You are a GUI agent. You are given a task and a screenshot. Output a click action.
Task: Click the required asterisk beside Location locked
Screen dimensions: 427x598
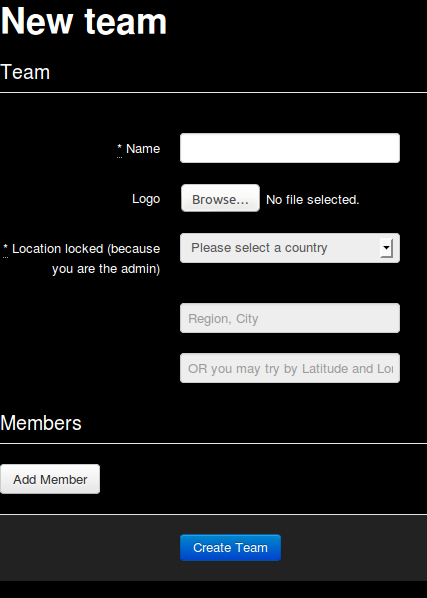tap(5, 248)
